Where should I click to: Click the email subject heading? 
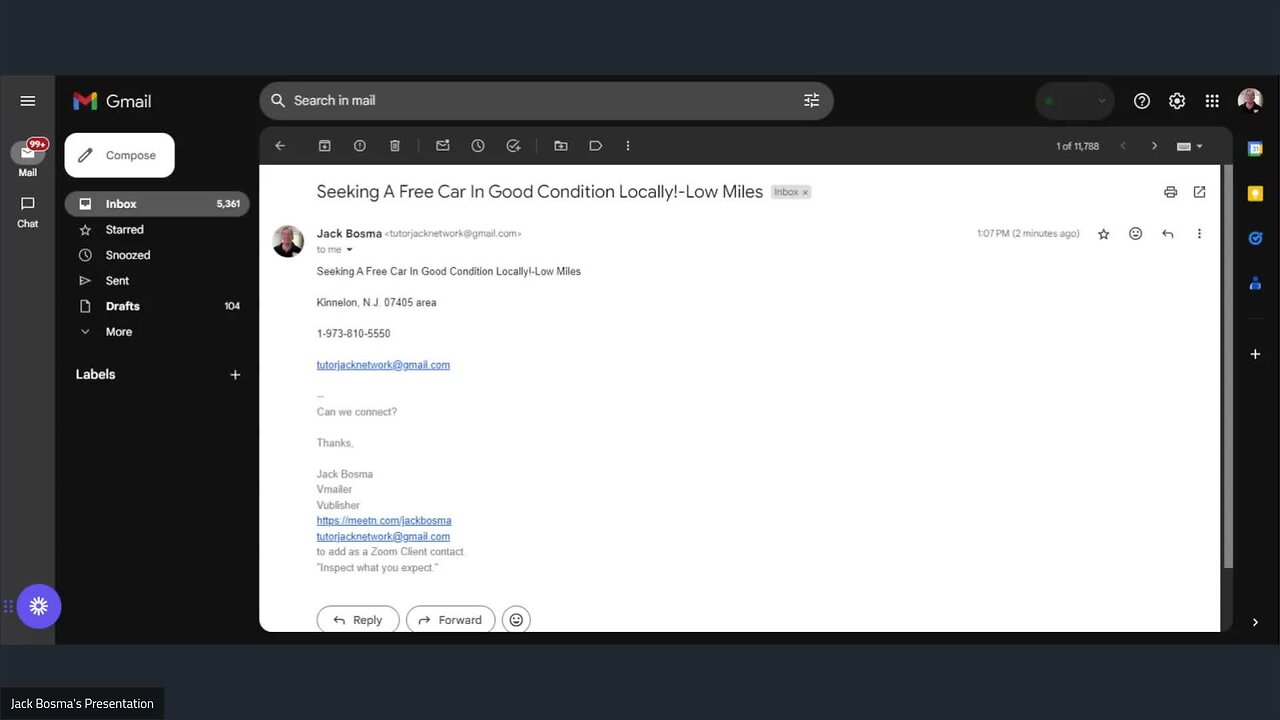pos(540,192)
